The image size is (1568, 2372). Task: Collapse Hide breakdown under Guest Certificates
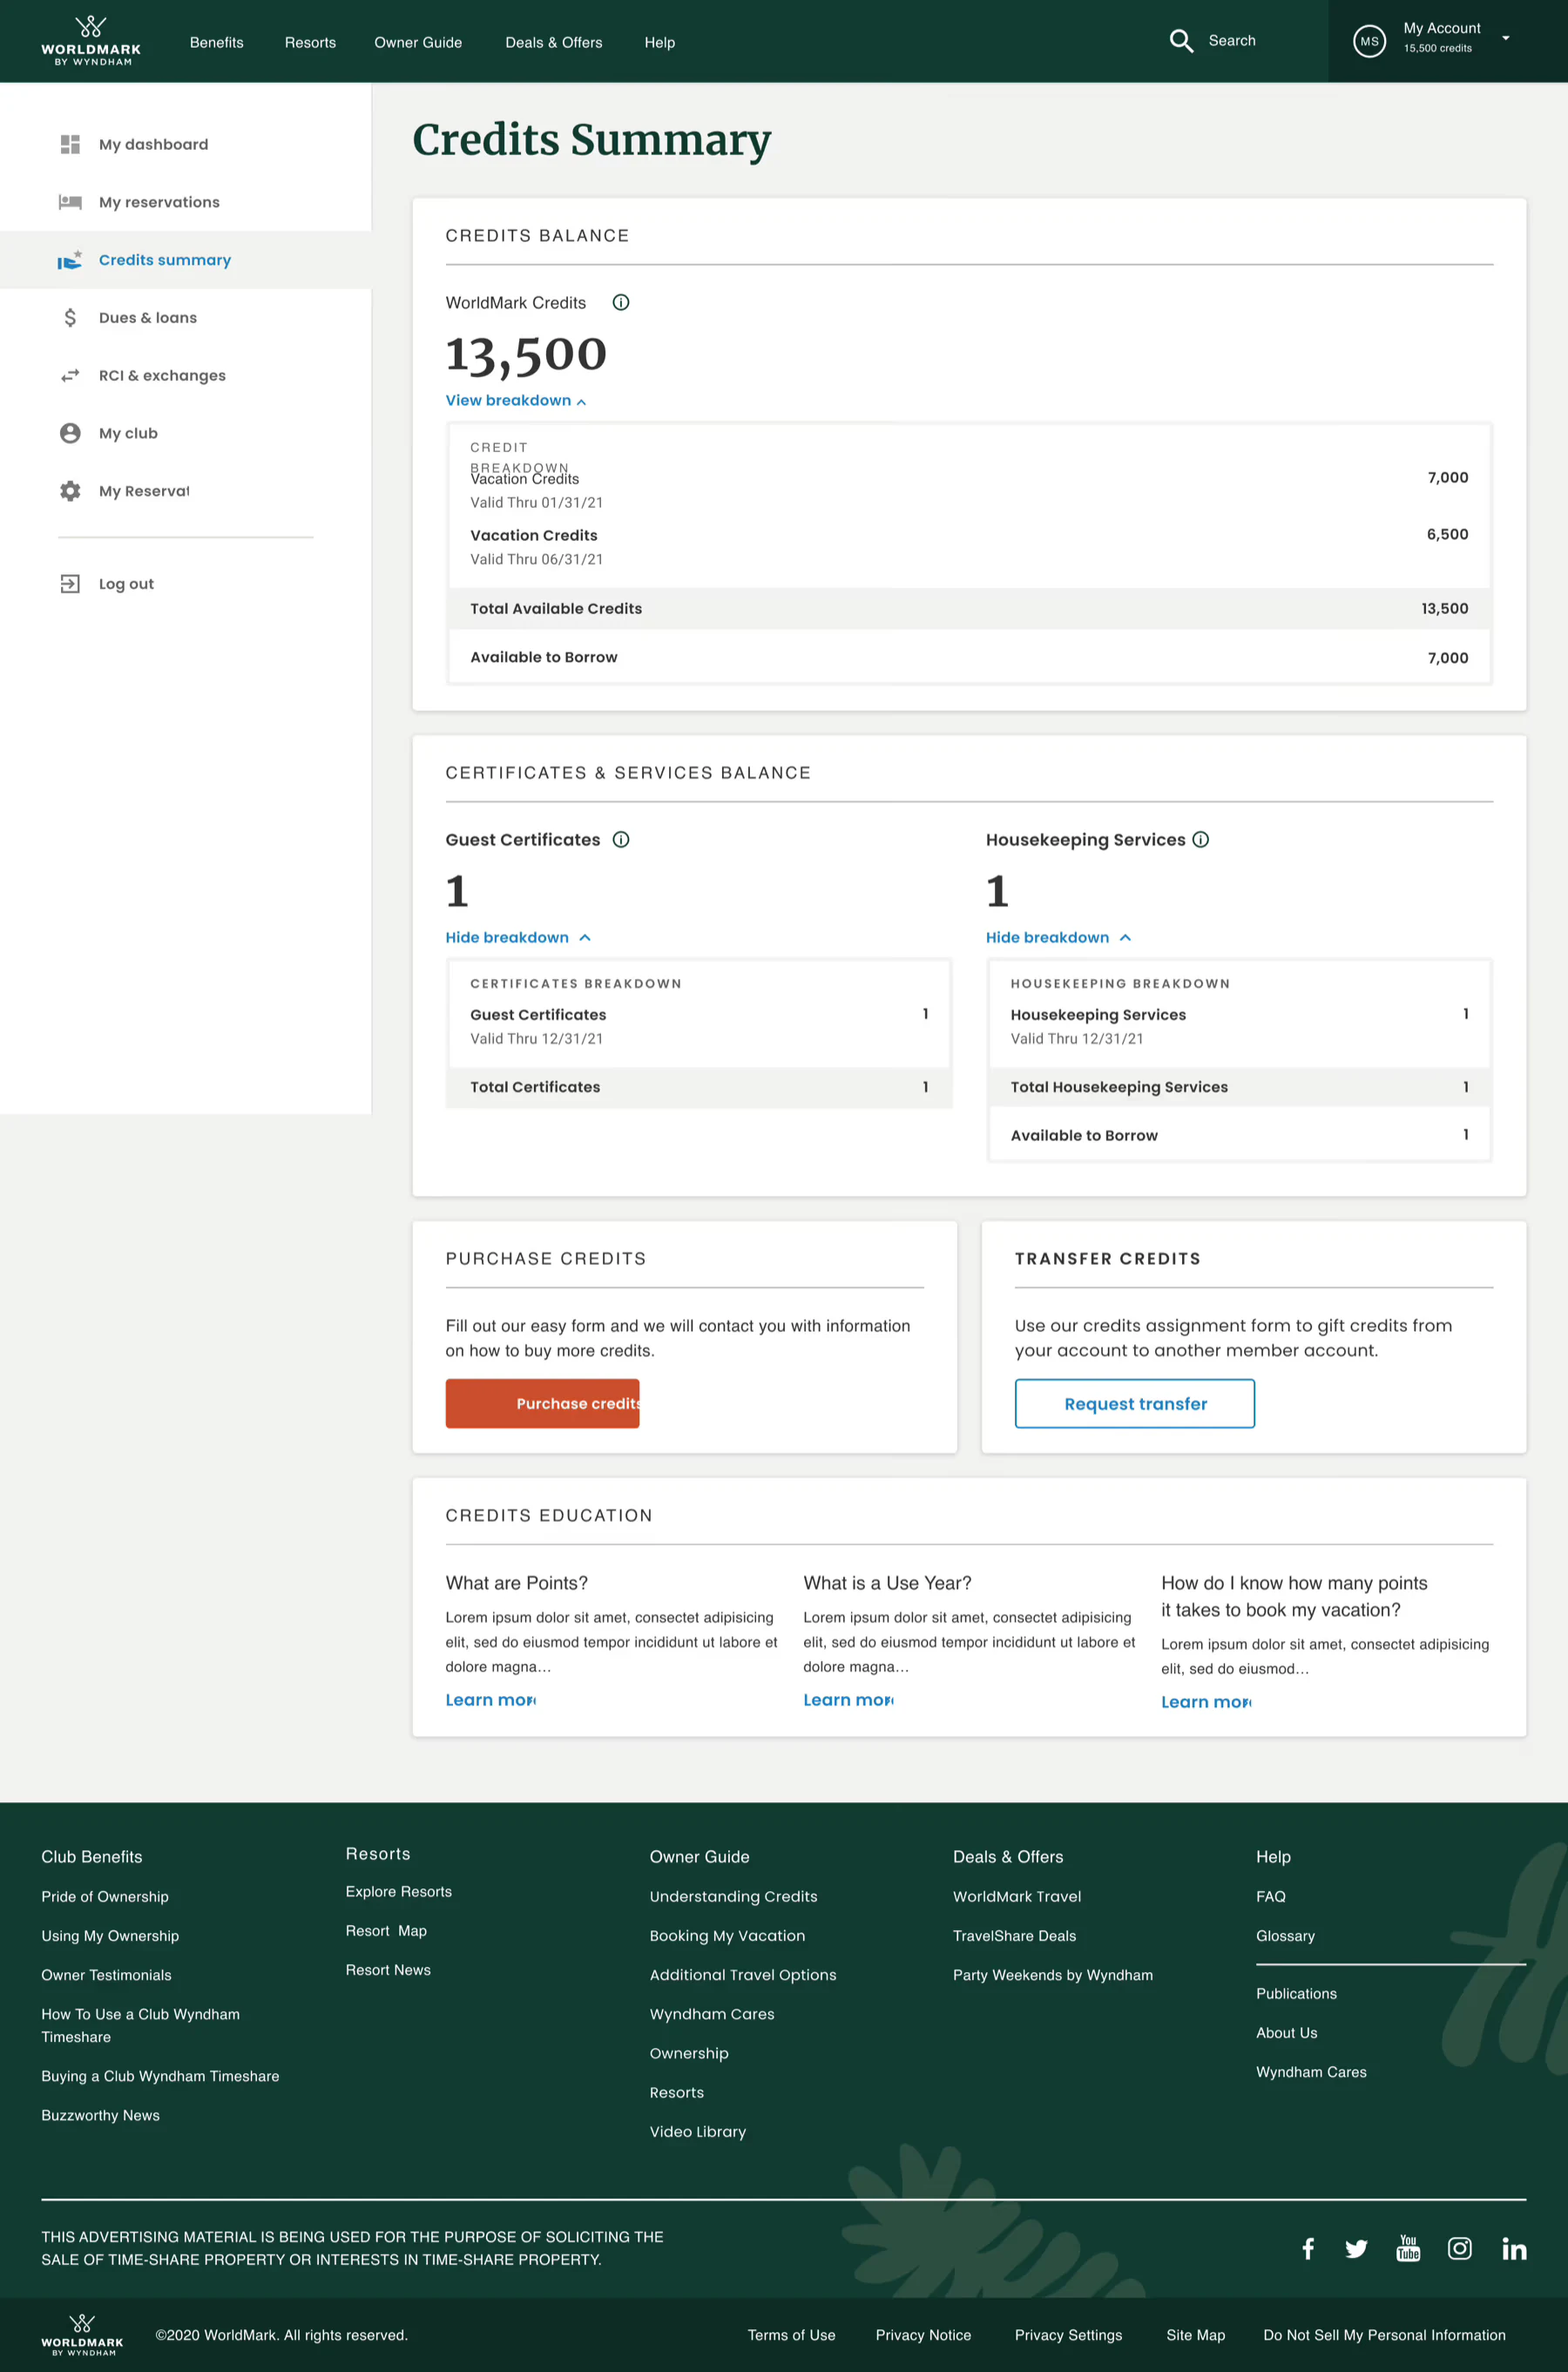click(518, 937)
